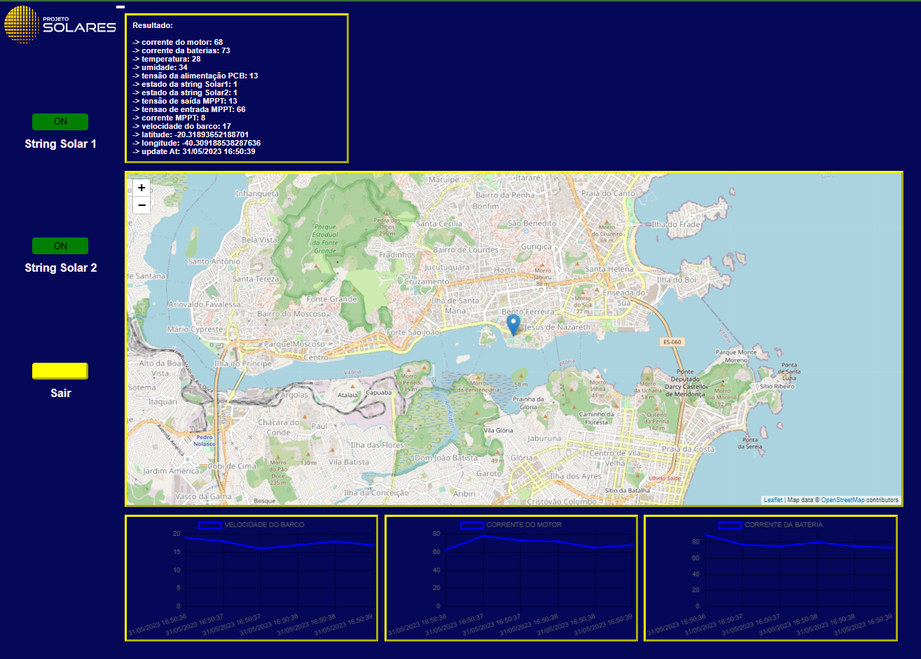Select 'estado da string Solar1: 1' line
This screenshot has width=921, height=659.
185,84
